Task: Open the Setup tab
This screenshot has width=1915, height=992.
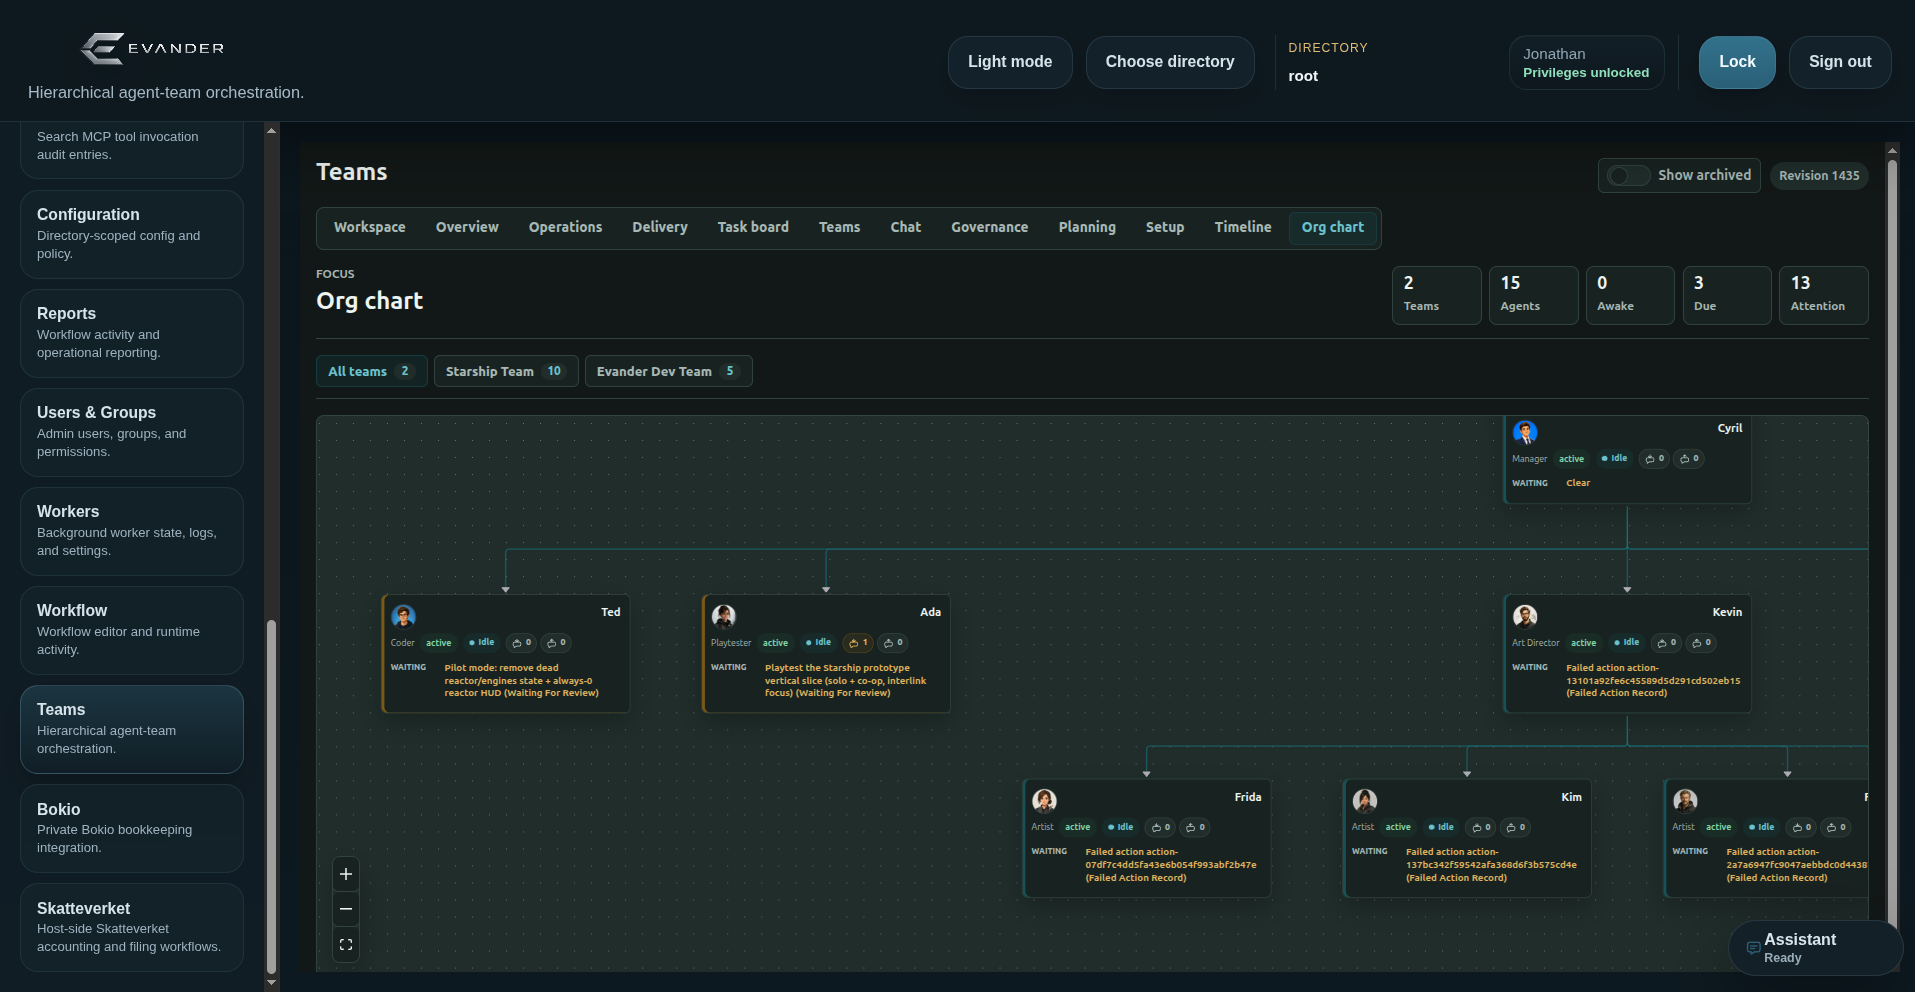Action: pyautogui.click(x=1165, y=228)
